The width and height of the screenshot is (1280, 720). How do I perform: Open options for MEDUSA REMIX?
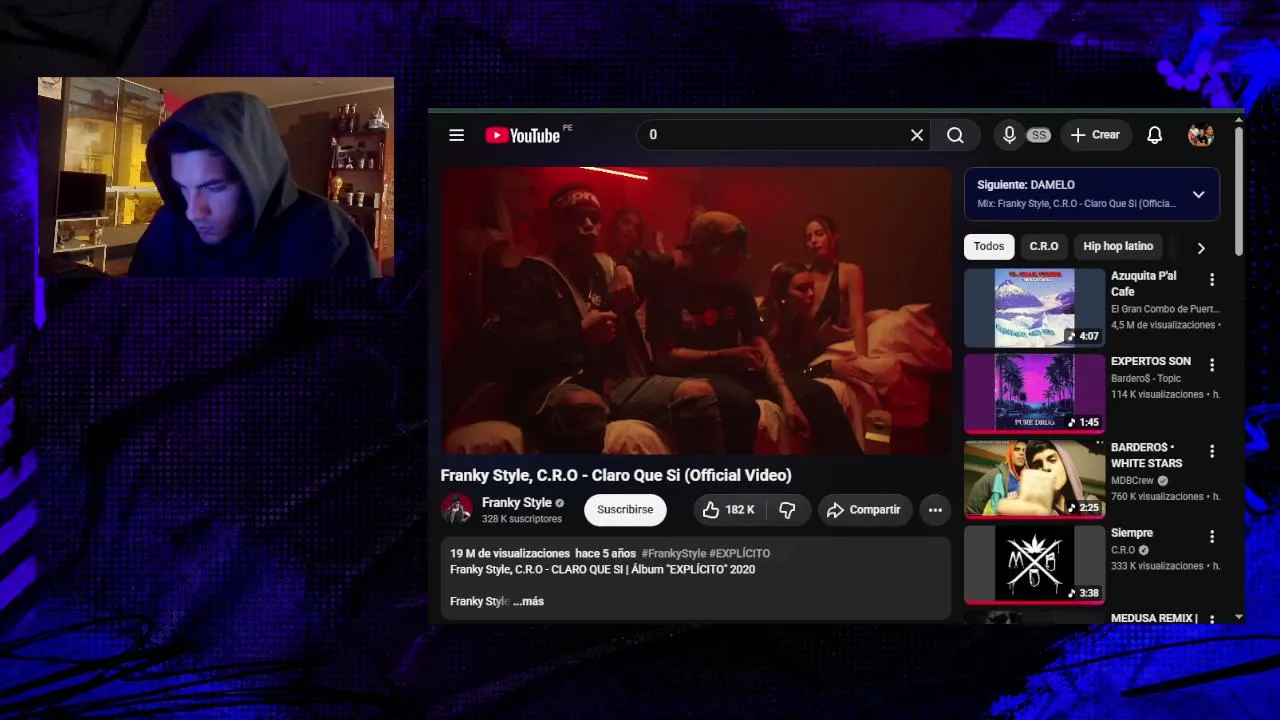[x=1212, y=620]
